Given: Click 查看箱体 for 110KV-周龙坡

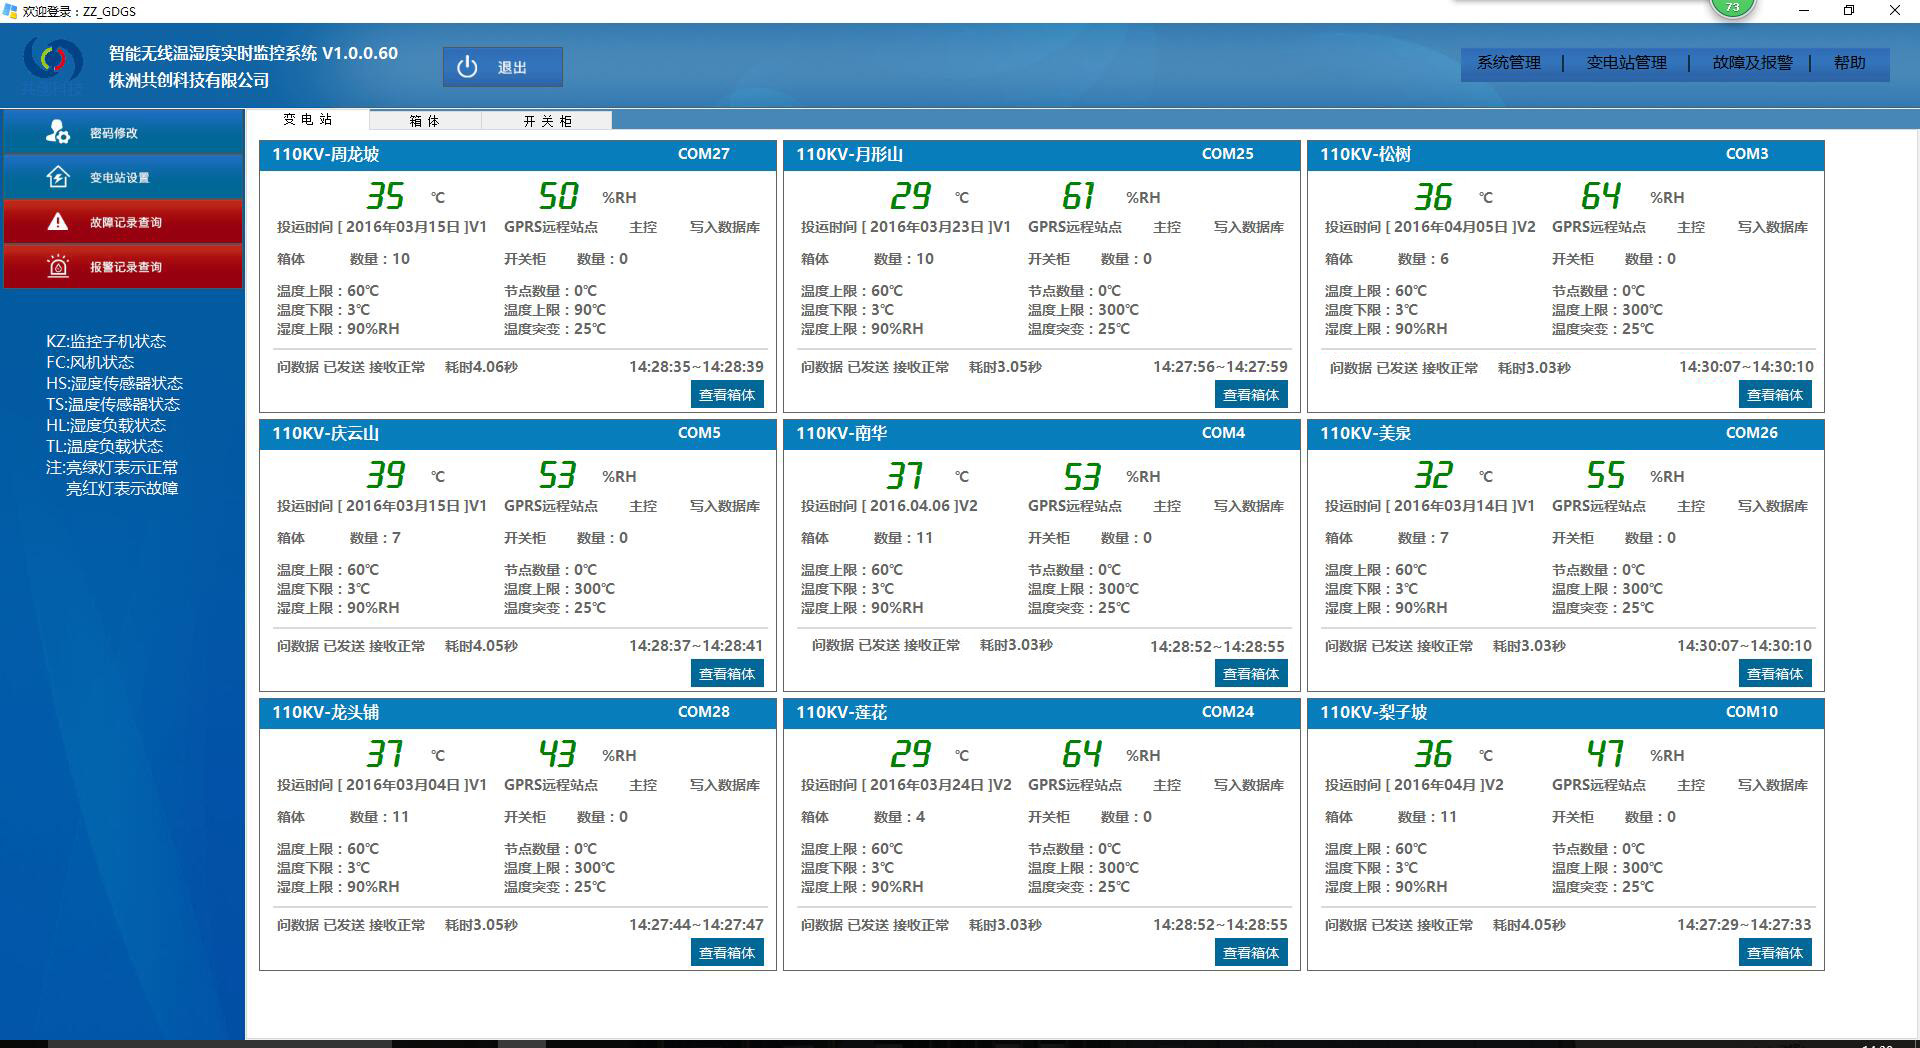Looking at the screenshot, I should click(727, 395).
